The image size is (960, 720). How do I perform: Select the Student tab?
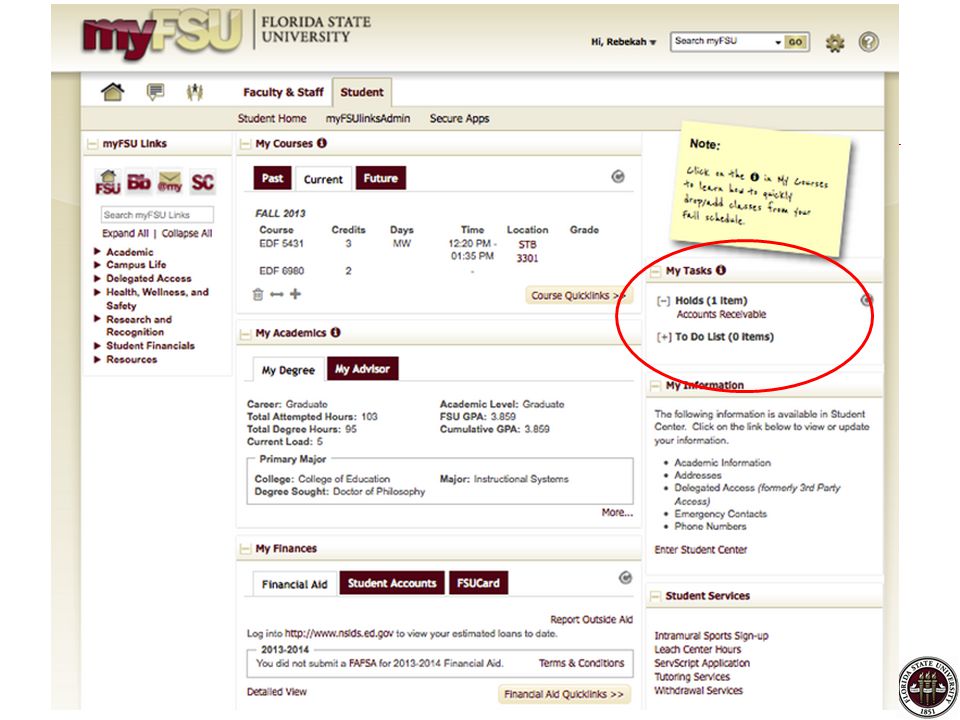coord(362,92)
